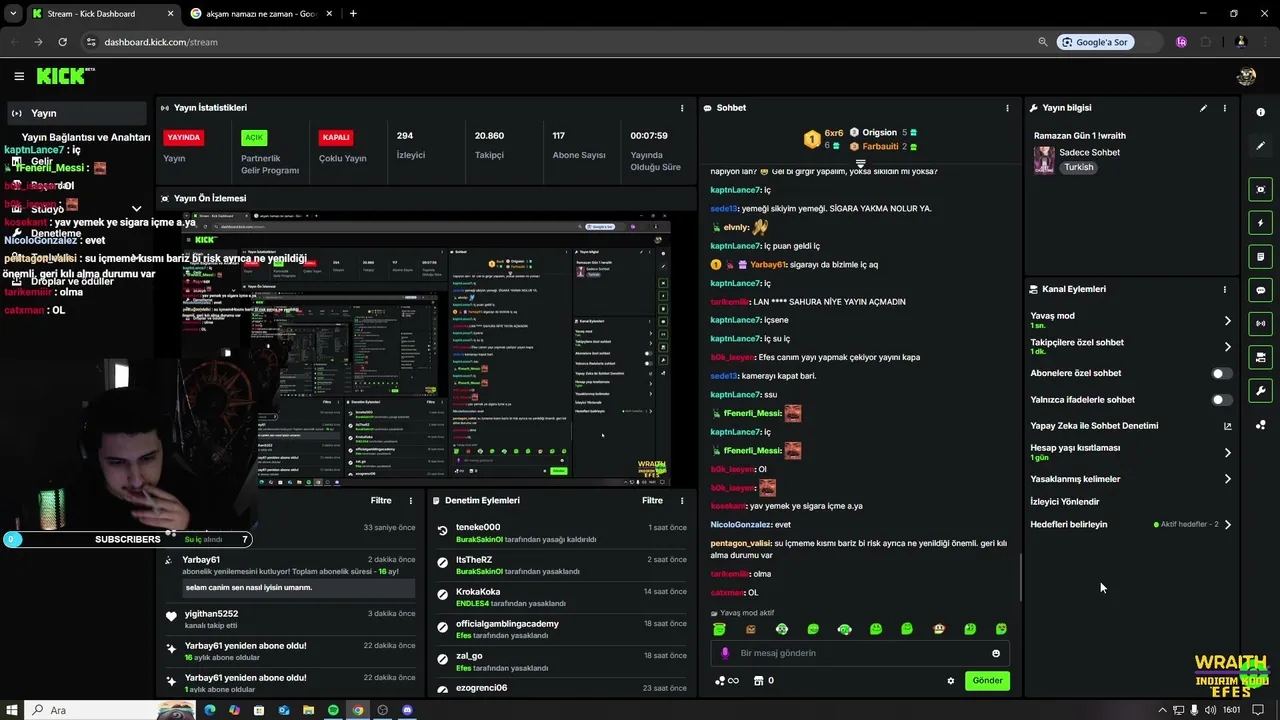Screen dimensions: 1280x720
Task: Open the Denetim Eylemleri three-dot menu
Action: click(682, 500)
